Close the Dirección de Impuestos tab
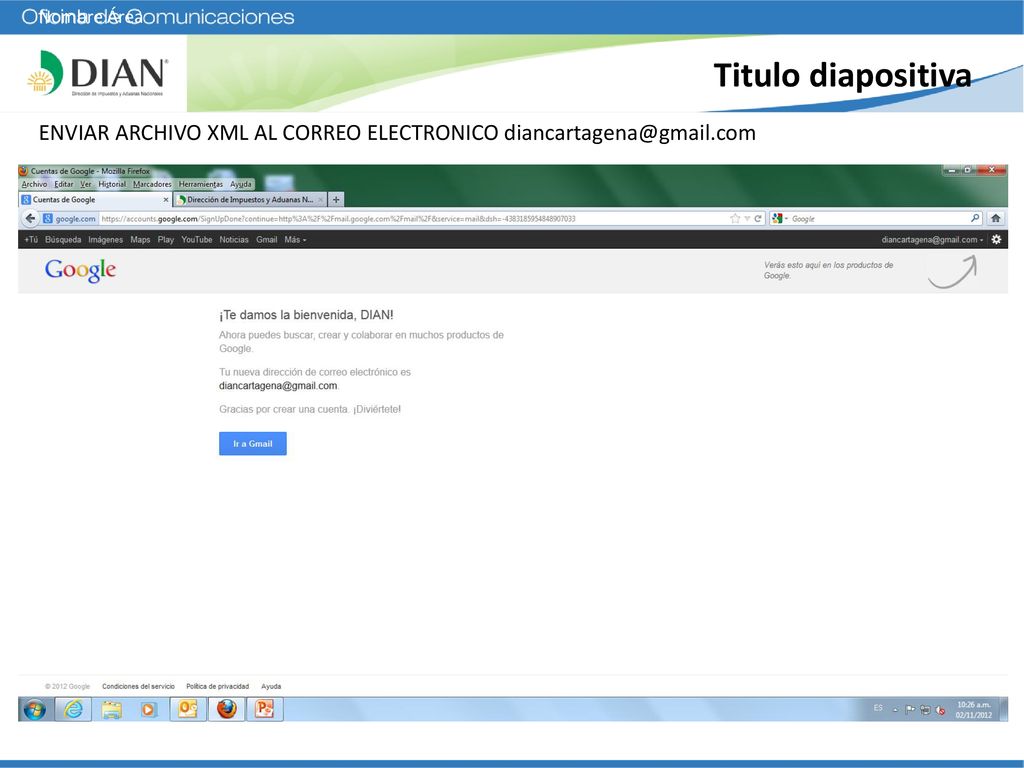This screenshot has width=1024, height=768. point(321,200)
